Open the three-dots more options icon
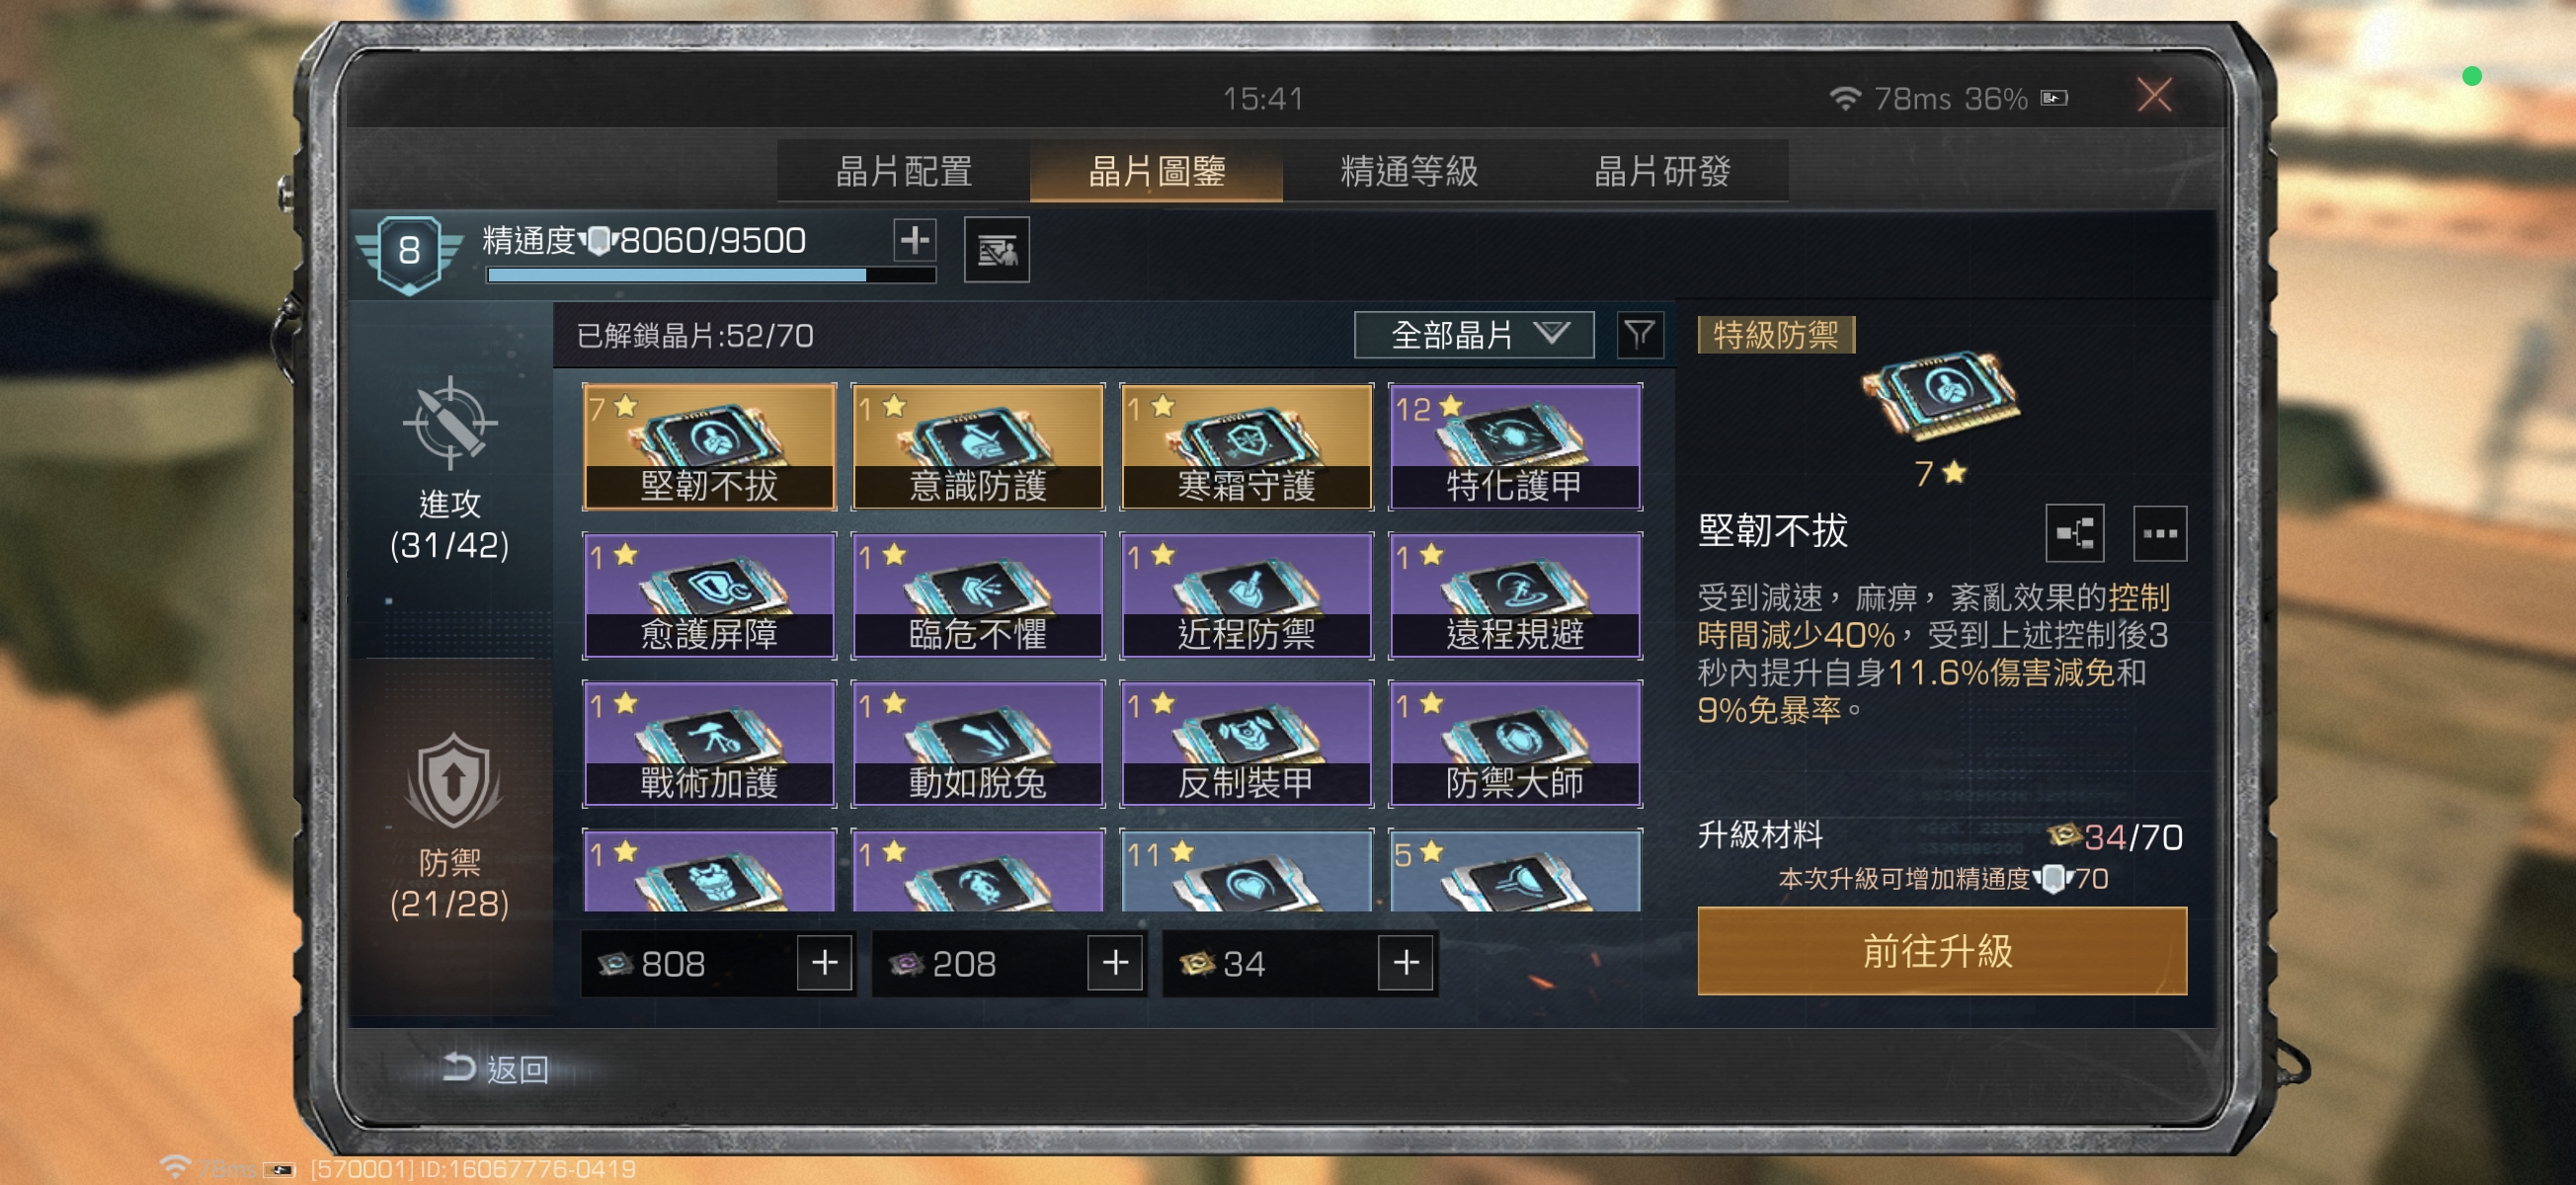Screen dimensions: 2576x1185 2160,532
